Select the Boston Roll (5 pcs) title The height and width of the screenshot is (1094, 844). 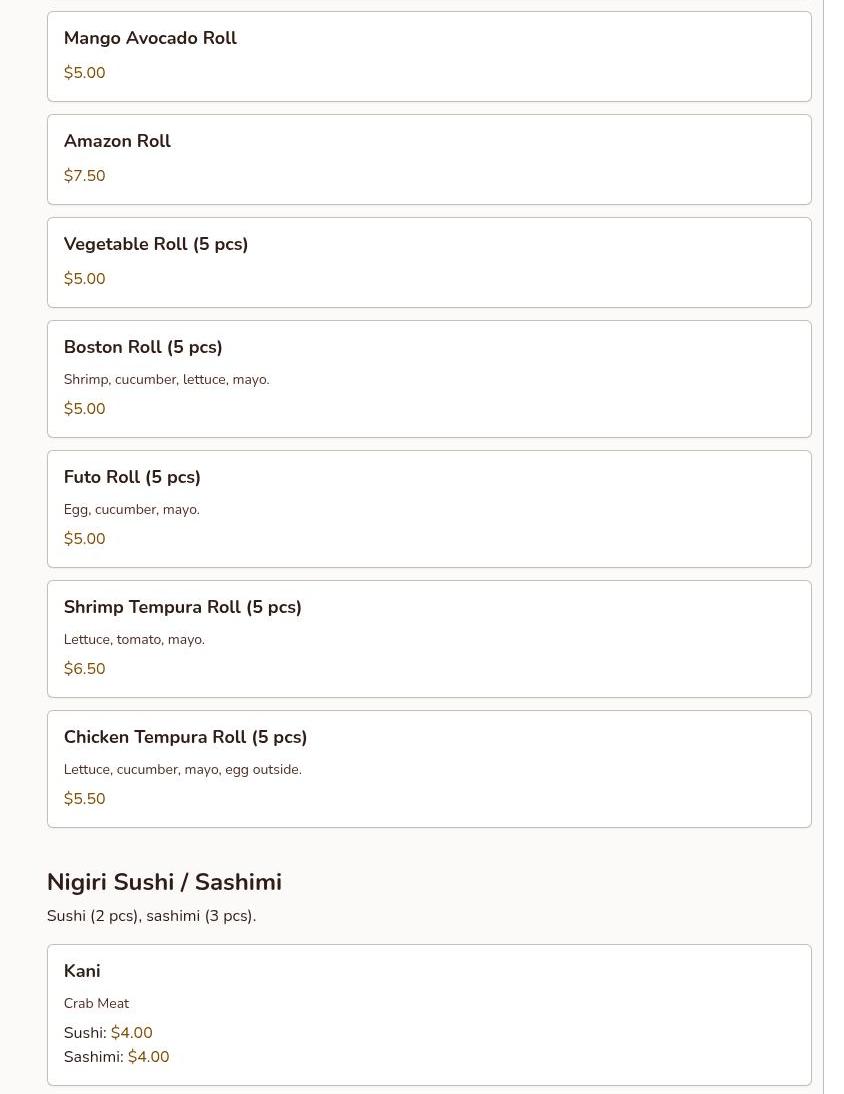pos(143,347)
